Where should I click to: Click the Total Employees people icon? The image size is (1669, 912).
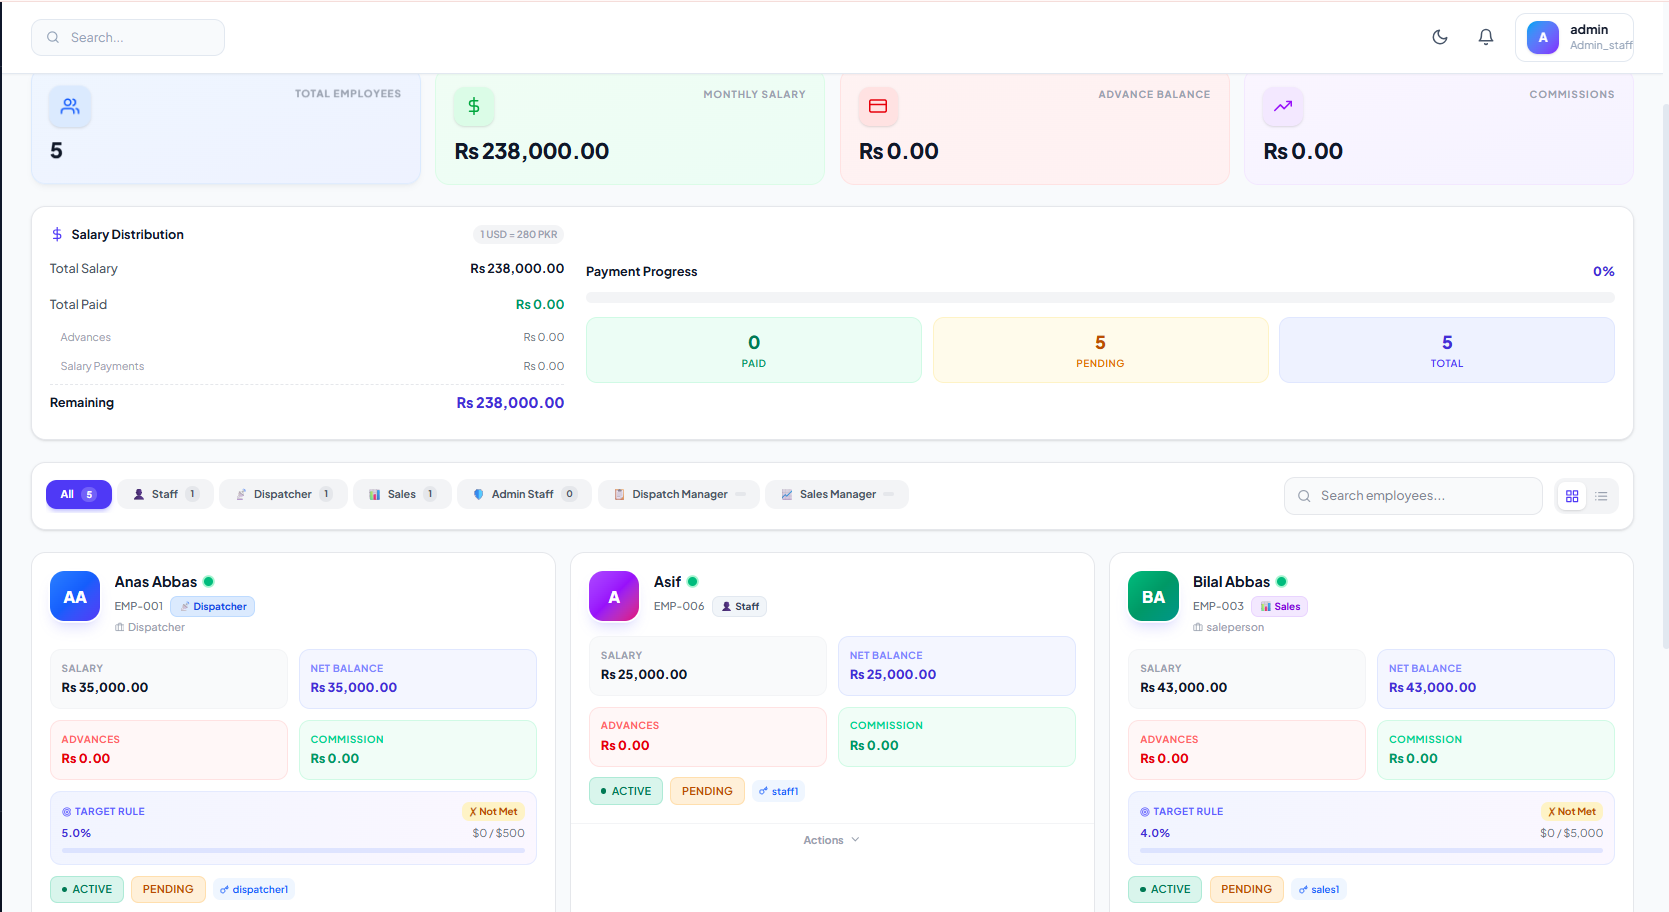pos(70,106)
